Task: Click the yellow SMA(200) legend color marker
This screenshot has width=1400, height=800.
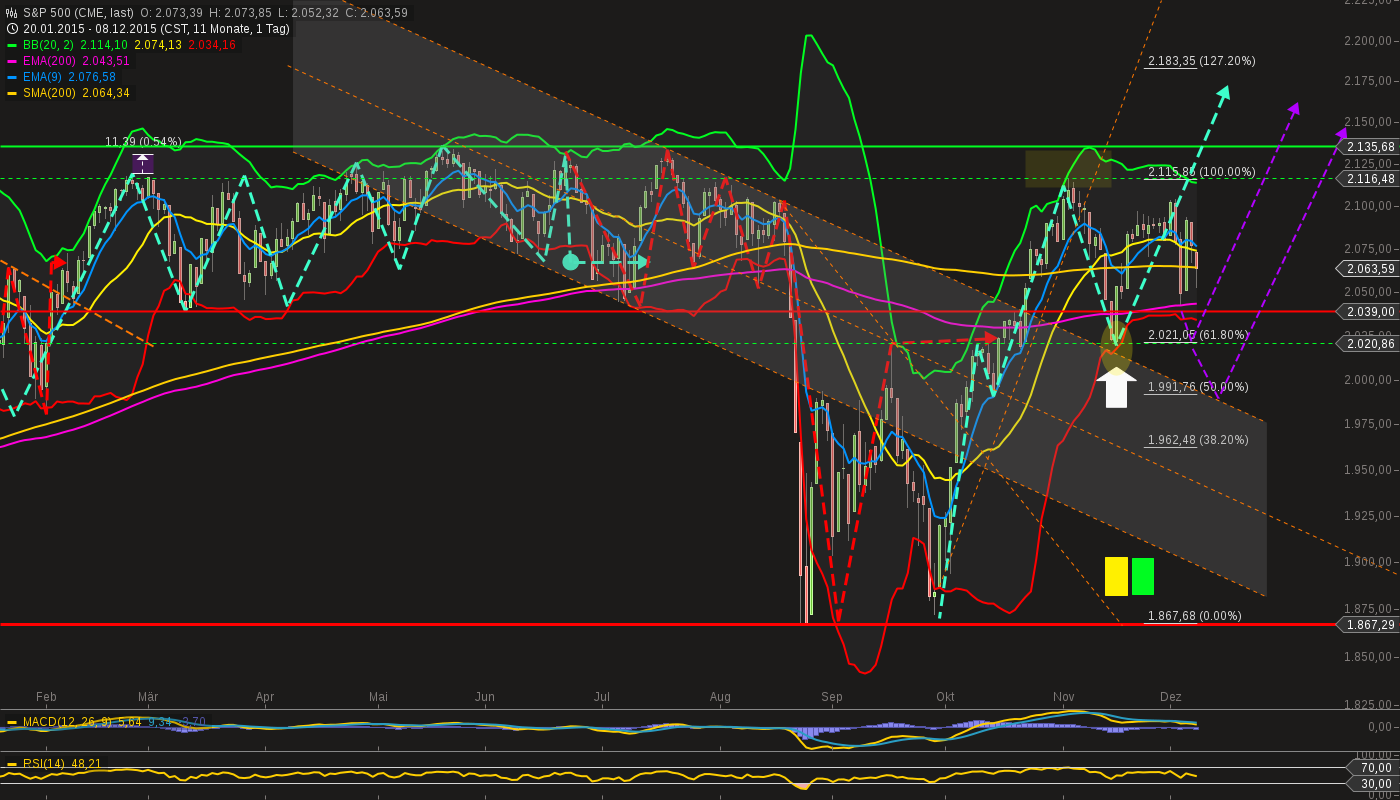Action: (x=12, y=93)
